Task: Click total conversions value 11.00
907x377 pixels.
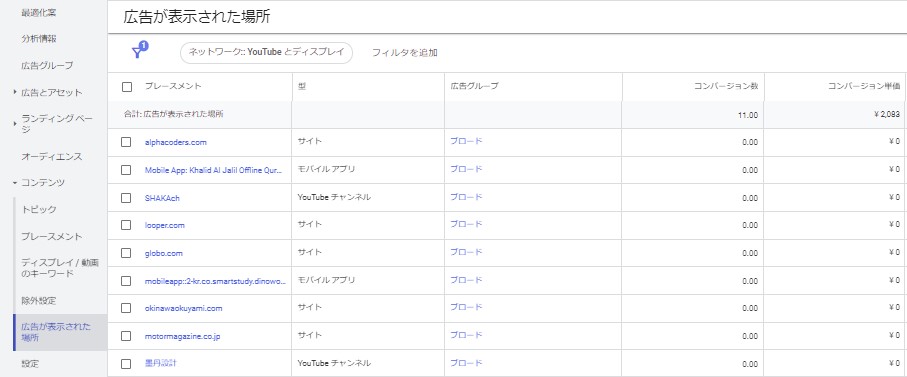Action: [x=747, y=115]
